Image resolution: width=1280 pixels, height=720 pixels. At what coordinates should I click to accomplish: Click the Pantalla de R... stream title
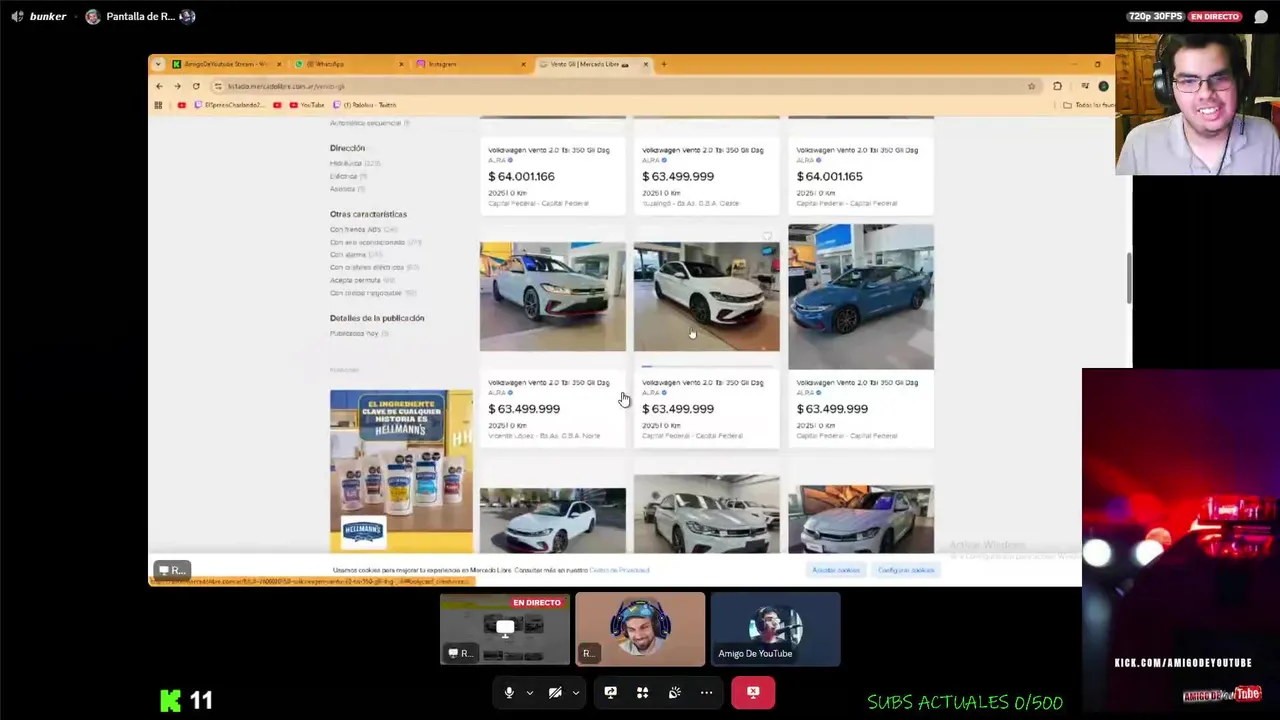pos(140,16)
